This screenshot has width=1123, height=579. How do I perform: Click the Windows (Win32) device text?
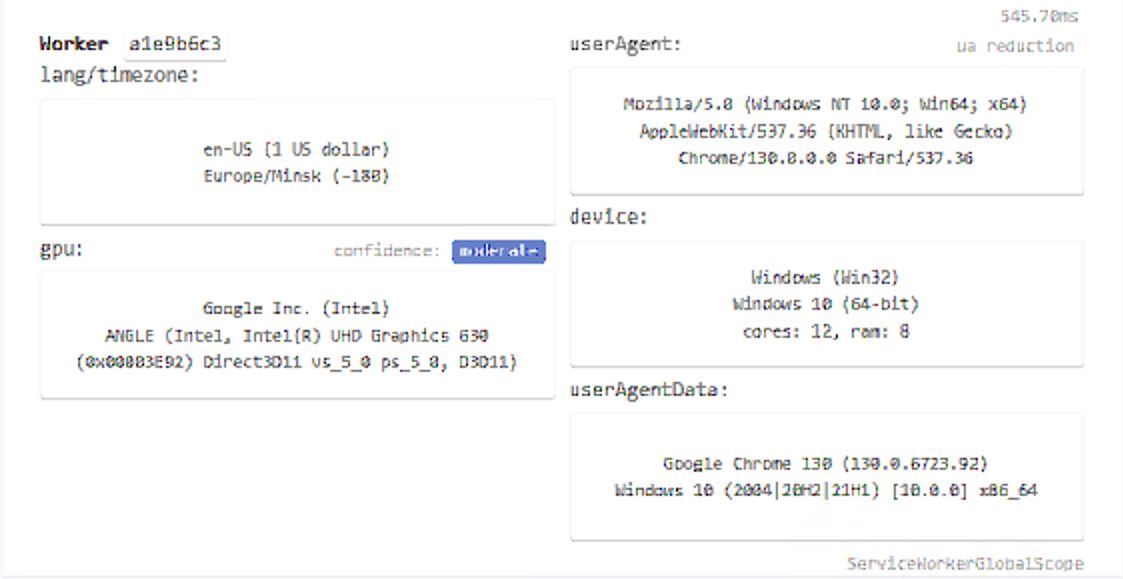[825, 277]
